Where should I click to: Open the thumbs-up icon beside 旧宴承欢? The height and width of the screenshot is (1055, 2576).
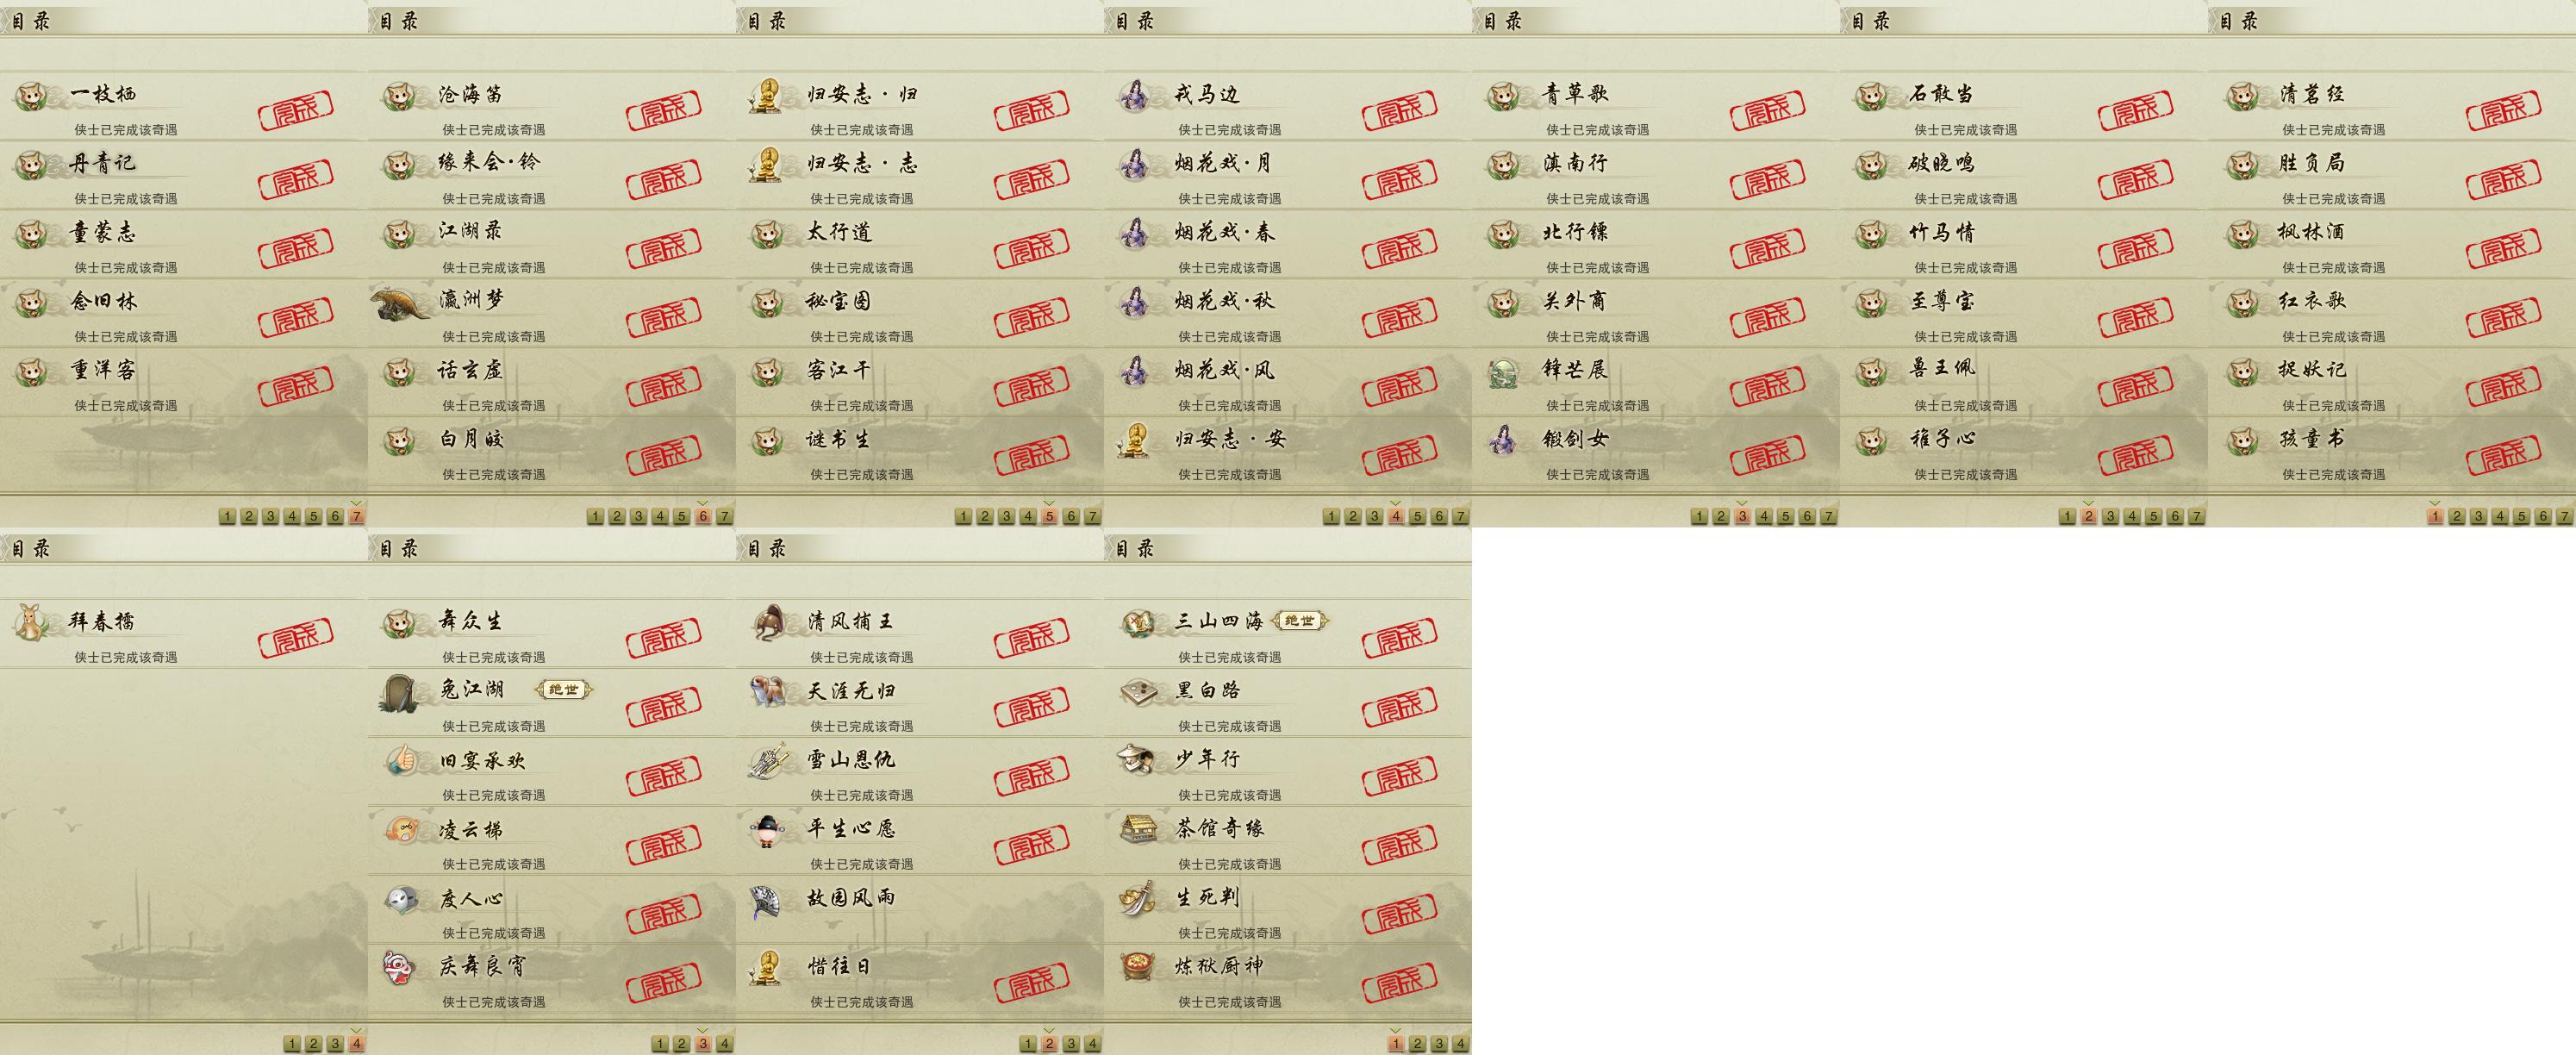click(401, 760)
